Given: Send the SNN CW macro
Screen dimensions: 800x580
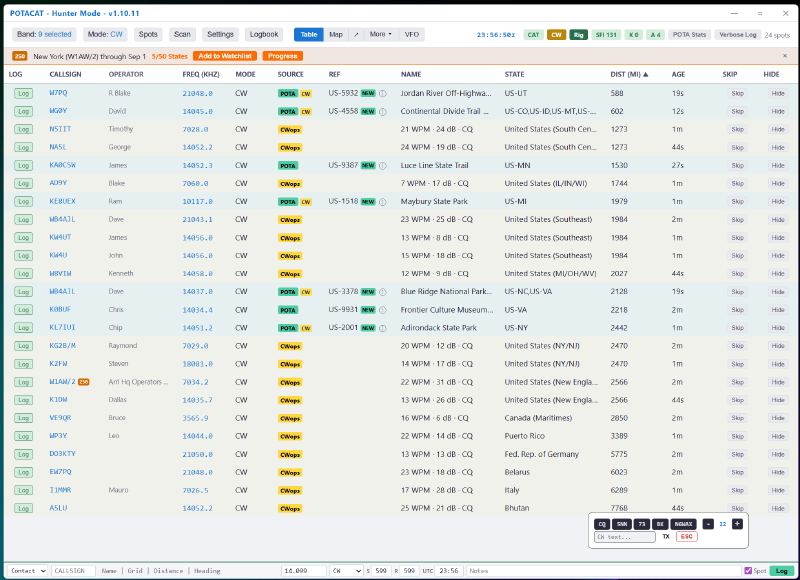Looking at the screenshot, I should coord(622,524).
